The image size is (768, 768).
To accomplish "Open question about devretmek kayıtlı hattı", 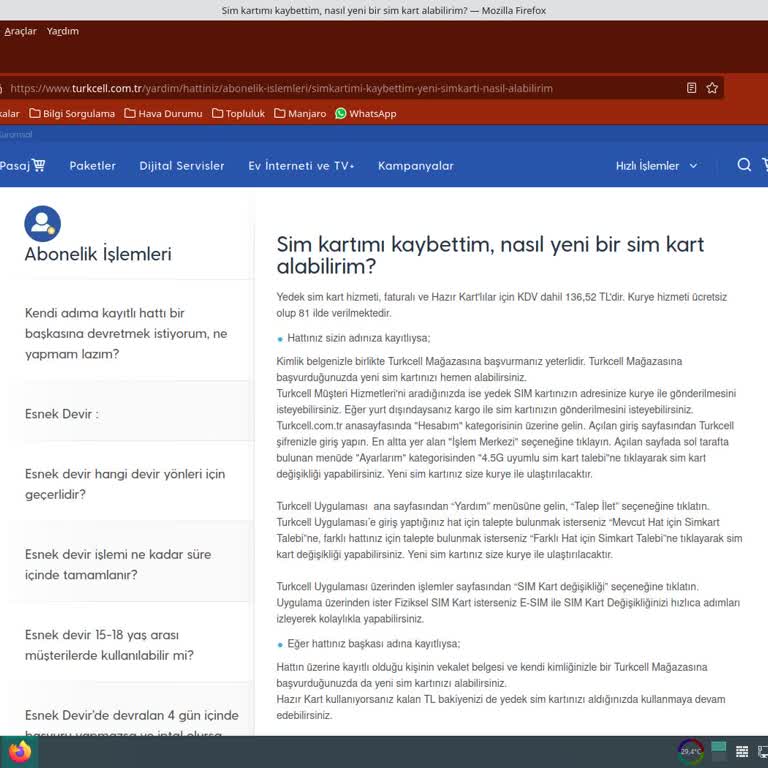I will click(x=126, y=333).
